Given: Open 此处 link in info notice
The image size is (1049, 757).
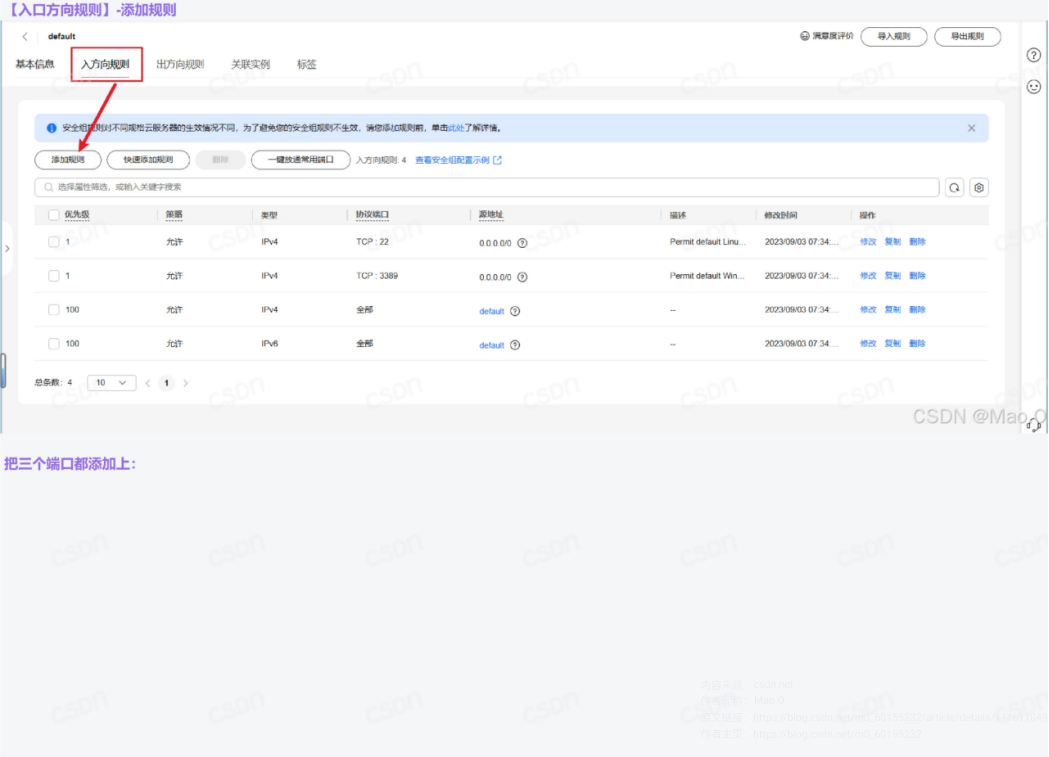Looking at the screenshot, I should pos(456,128).
